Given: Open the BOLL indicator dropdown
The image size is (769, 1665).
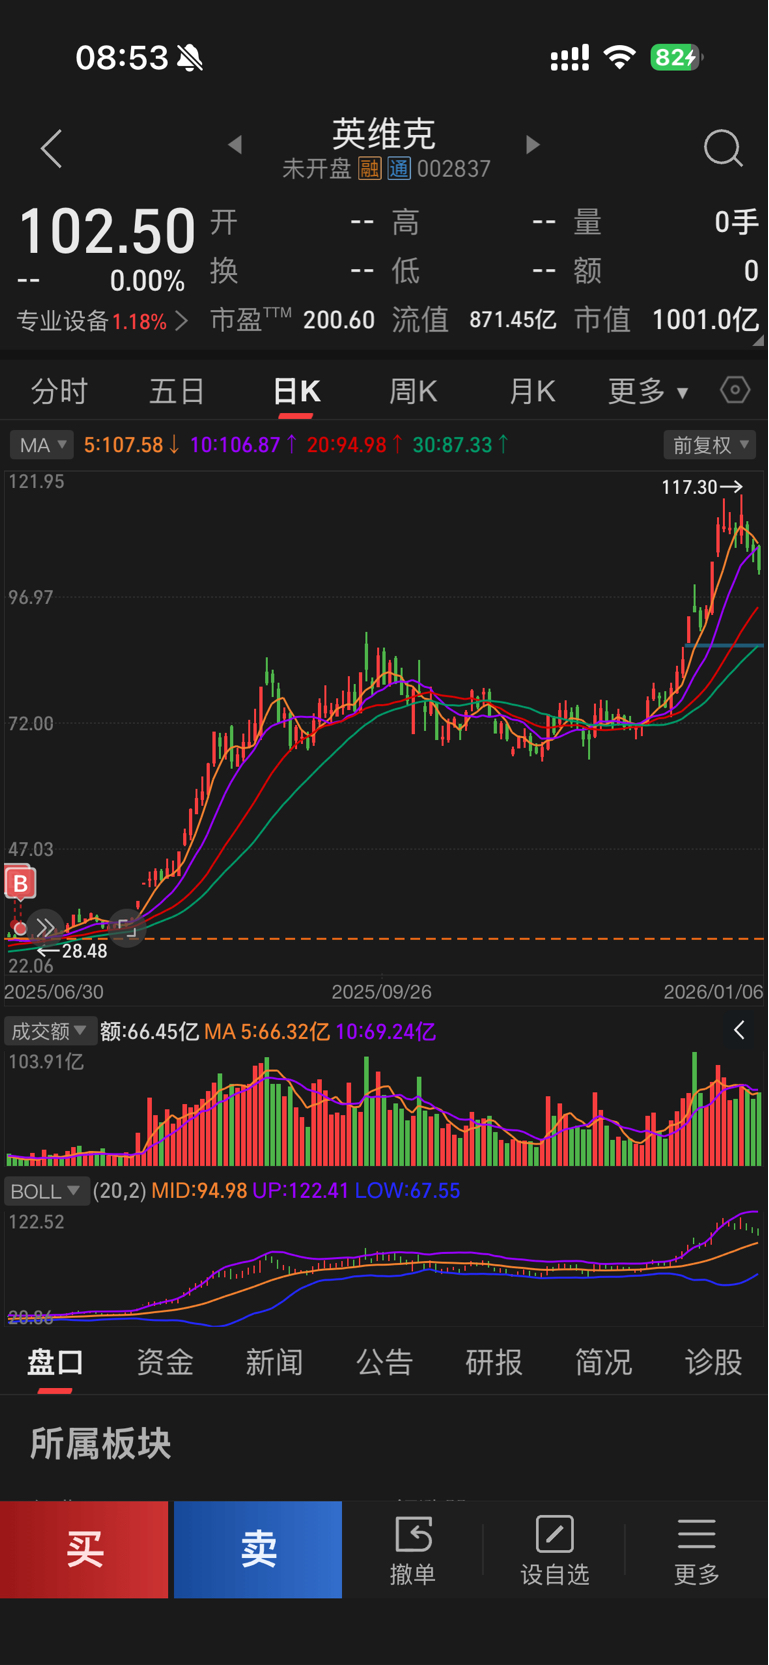Looking at the screenshot, I should point(46,1191).
